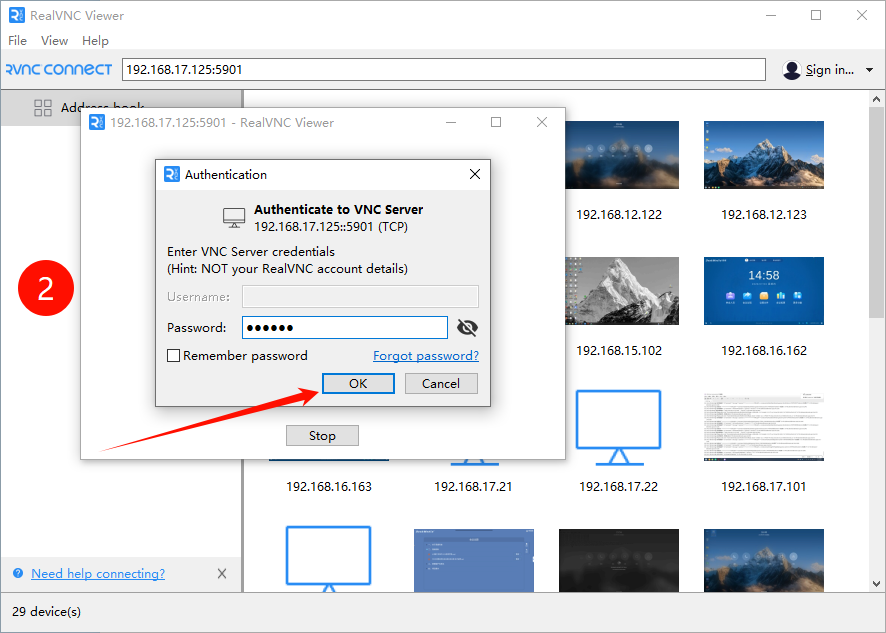
Task: Dismiss the help connecting banner
Action: click(x=222, y=574)
